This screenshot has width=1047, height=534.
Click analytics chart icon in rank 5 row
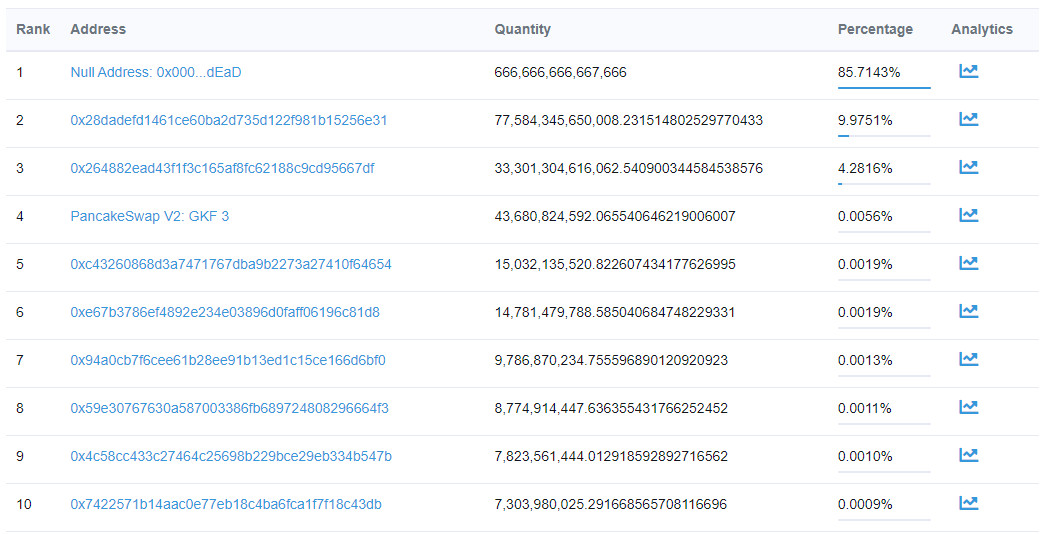click(x=968, y=263)
